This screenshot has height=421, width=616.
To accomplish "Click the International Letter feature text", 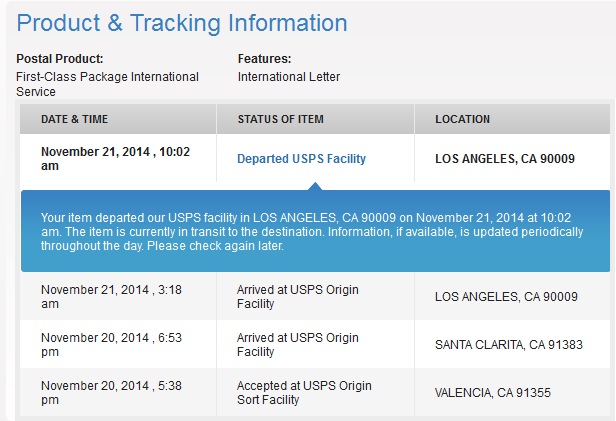I will point(289,77).
